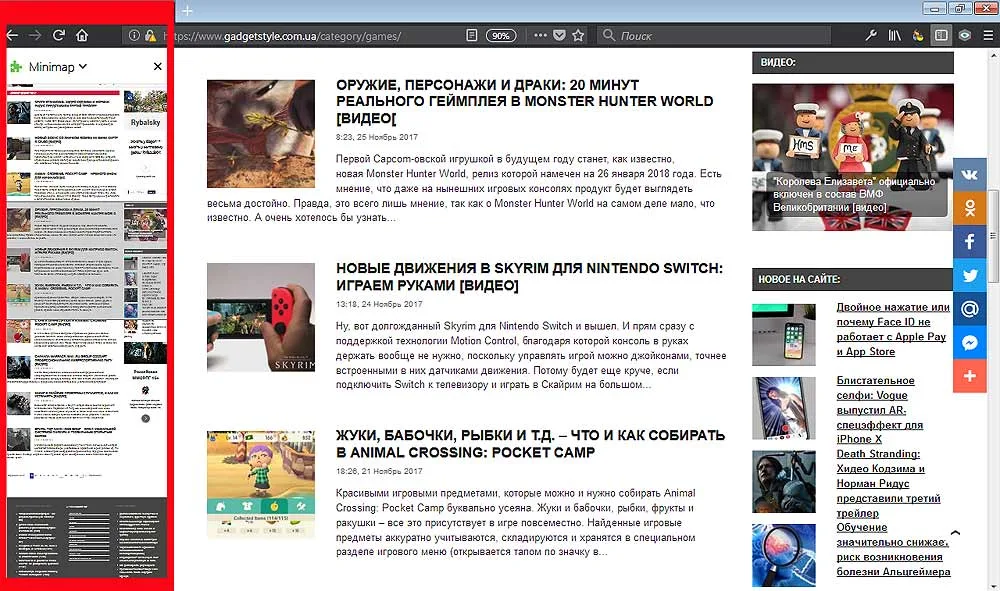Open the developer tools wrench icon
The height and width of the screenshot is (591, 1000).
(871, 36)
